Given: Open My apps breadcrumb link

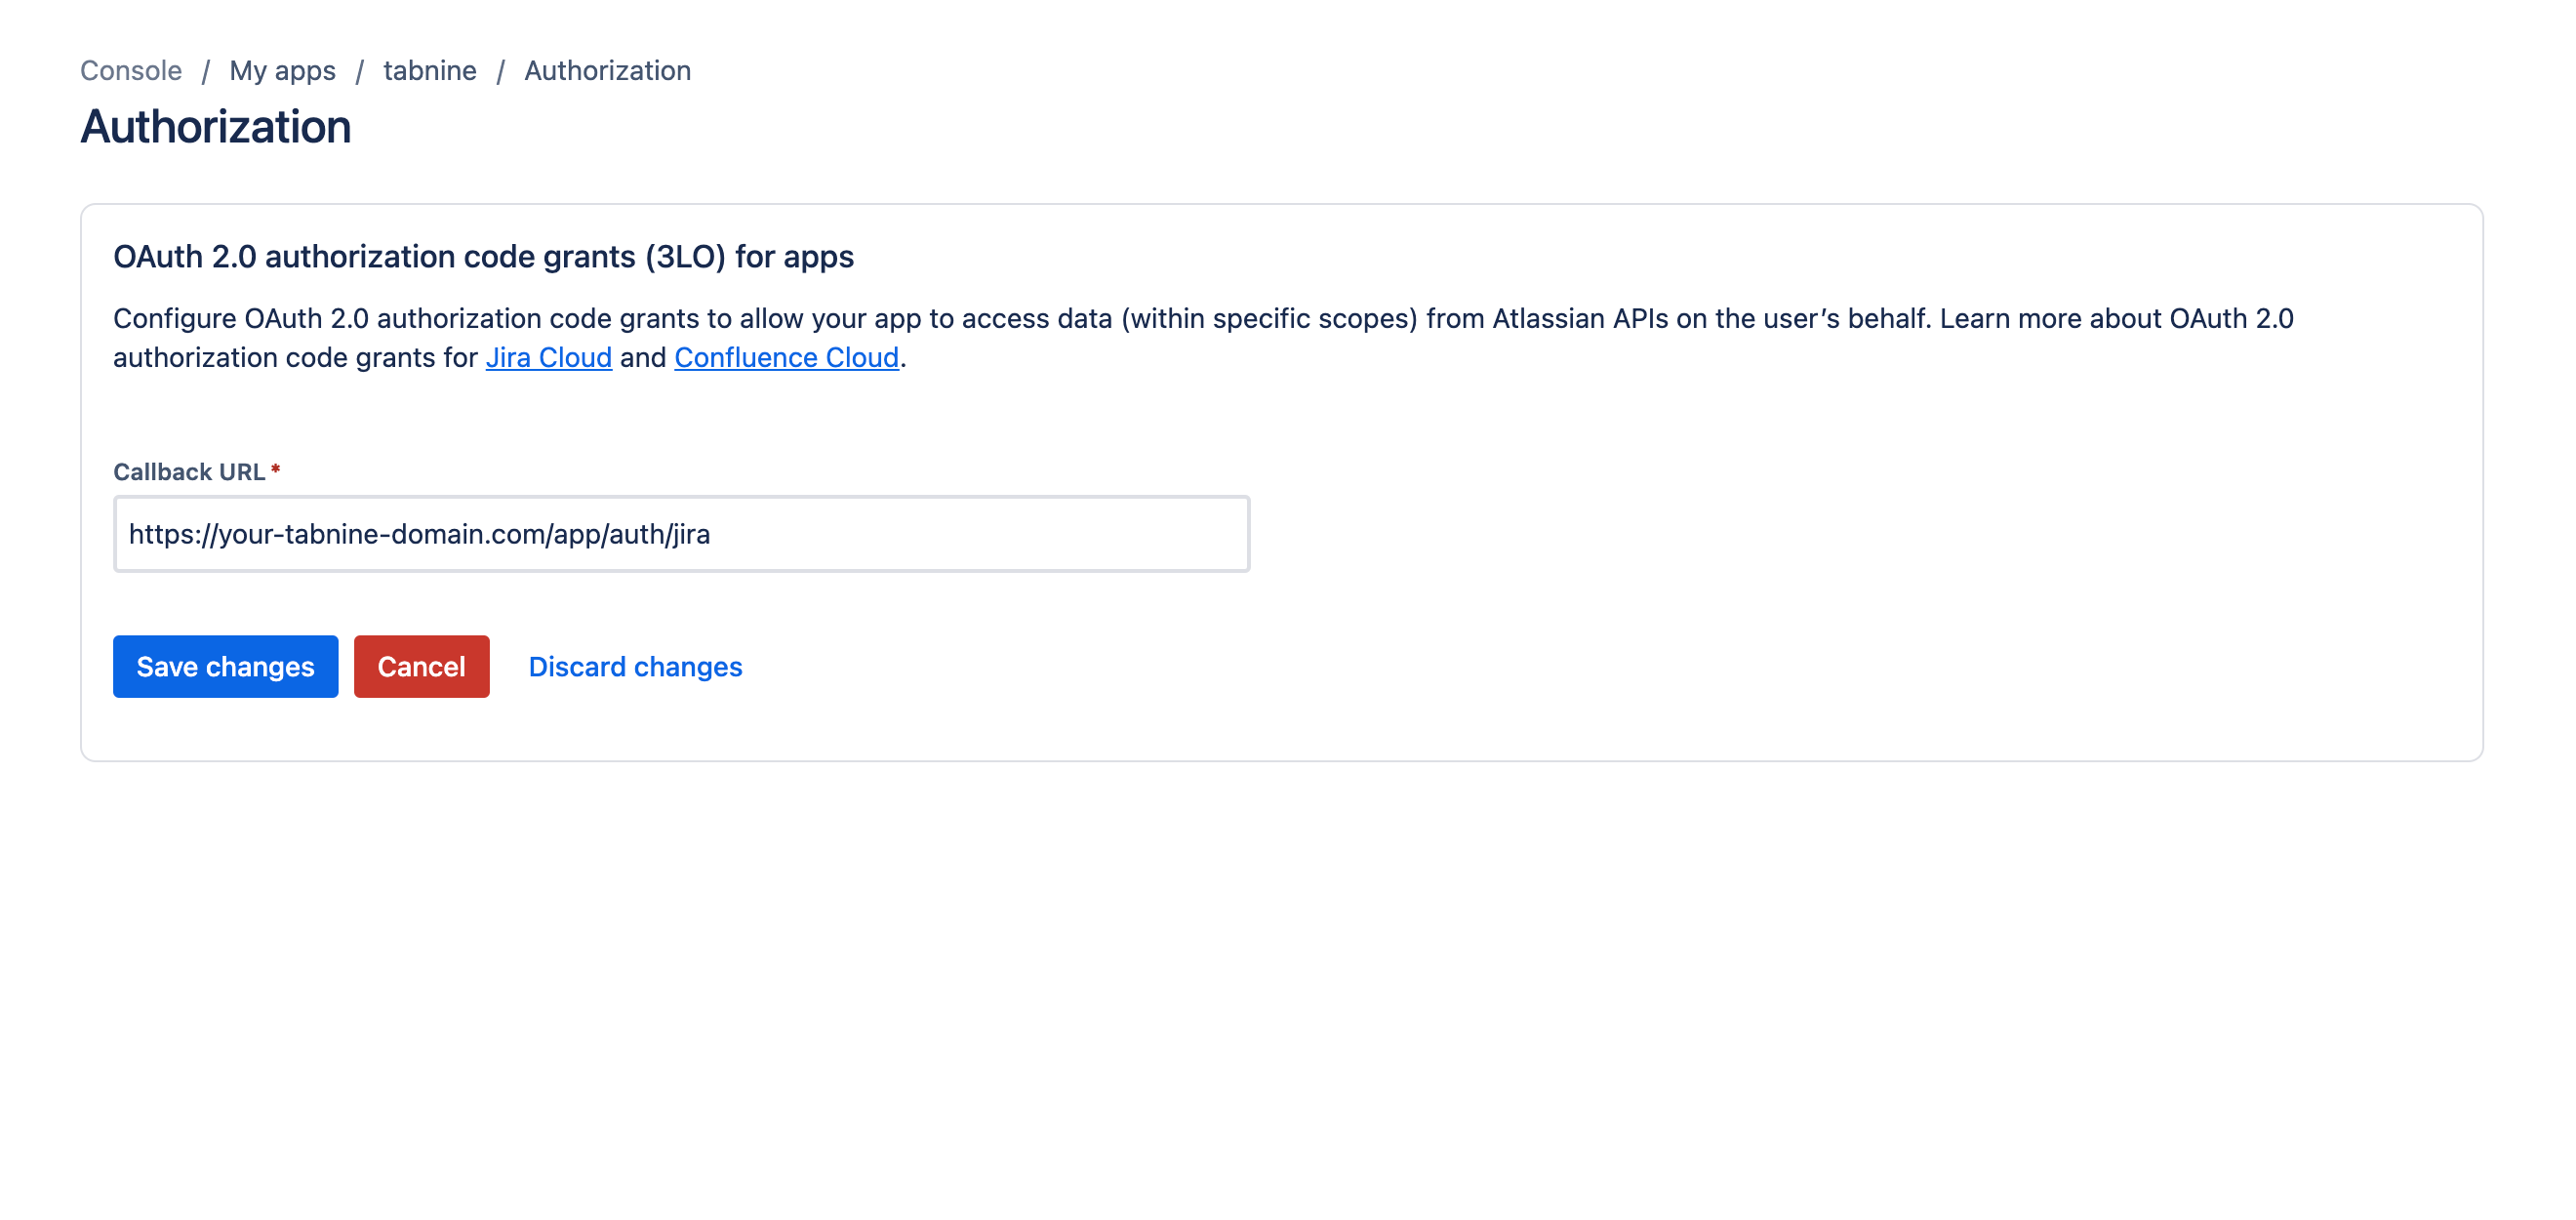Looking at the screenshot, I should 282,71.
